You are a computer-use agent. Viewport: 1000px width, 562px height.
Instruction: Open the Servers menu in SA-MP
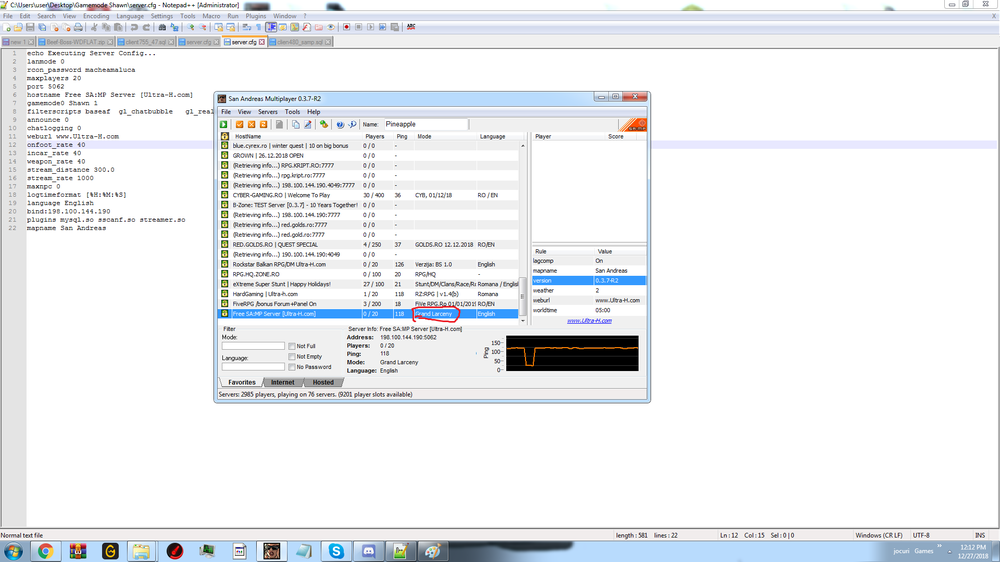(268, 112)
